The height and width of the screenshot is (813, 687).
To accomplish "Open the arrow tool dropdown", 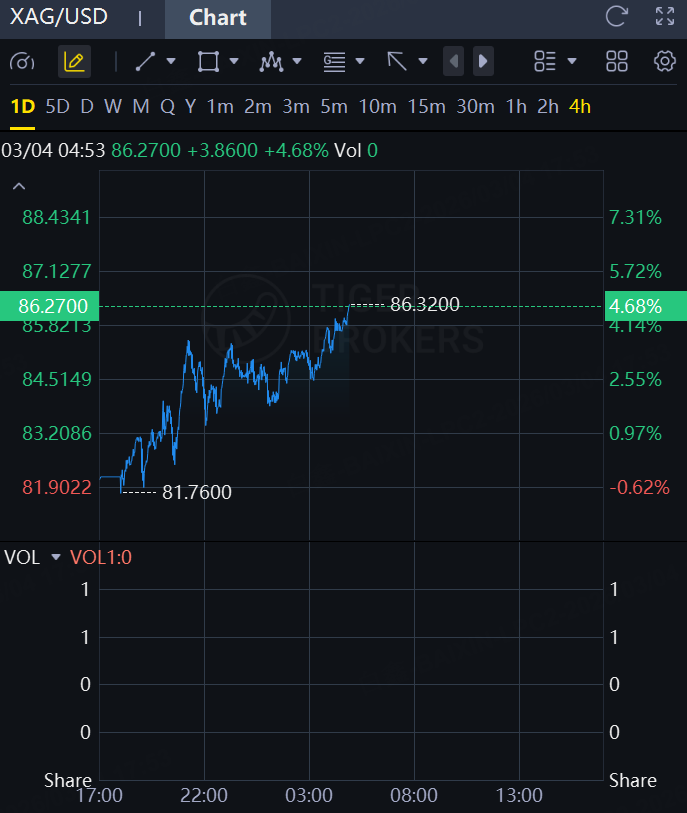I will [423, 62].
